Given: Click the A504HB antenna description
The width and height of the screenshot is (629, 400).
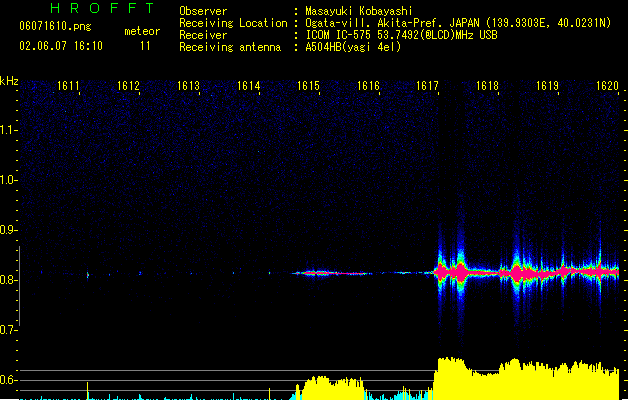Looking at the screenshot, I should pos(353,47).
